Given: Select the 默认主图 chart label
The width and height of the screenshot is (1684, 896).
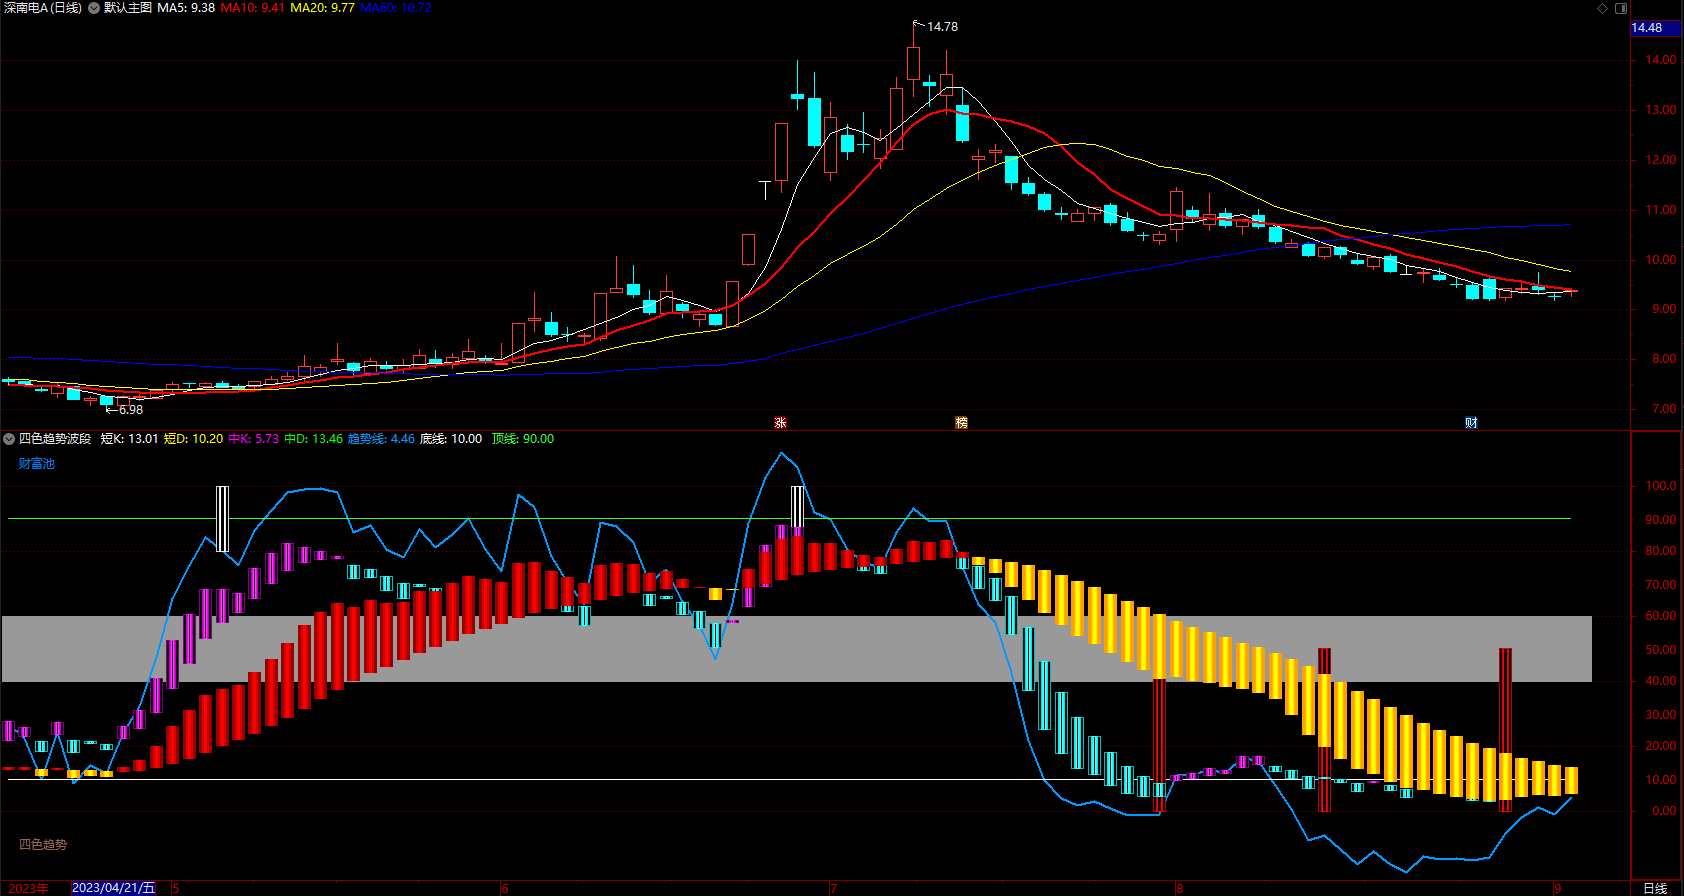Looking at the screenshot, I should click(x=128, y=8).
